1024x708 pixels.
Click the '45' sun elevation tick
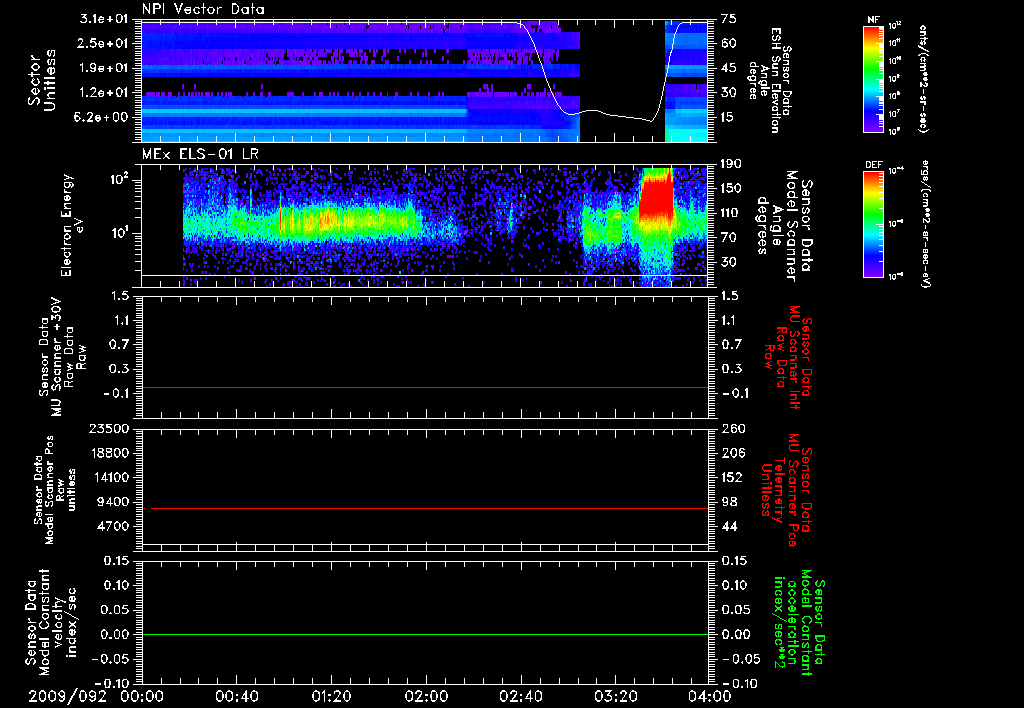(729, 68)
